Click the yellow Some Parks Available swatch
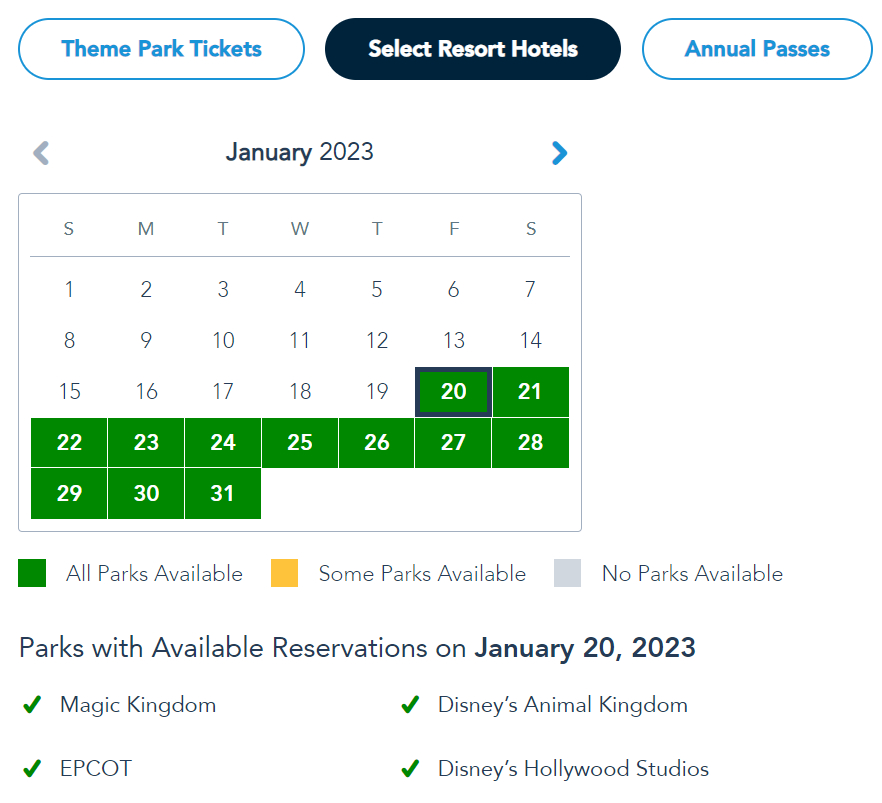Viewport: 882px width, 803px height. point(284,574)
